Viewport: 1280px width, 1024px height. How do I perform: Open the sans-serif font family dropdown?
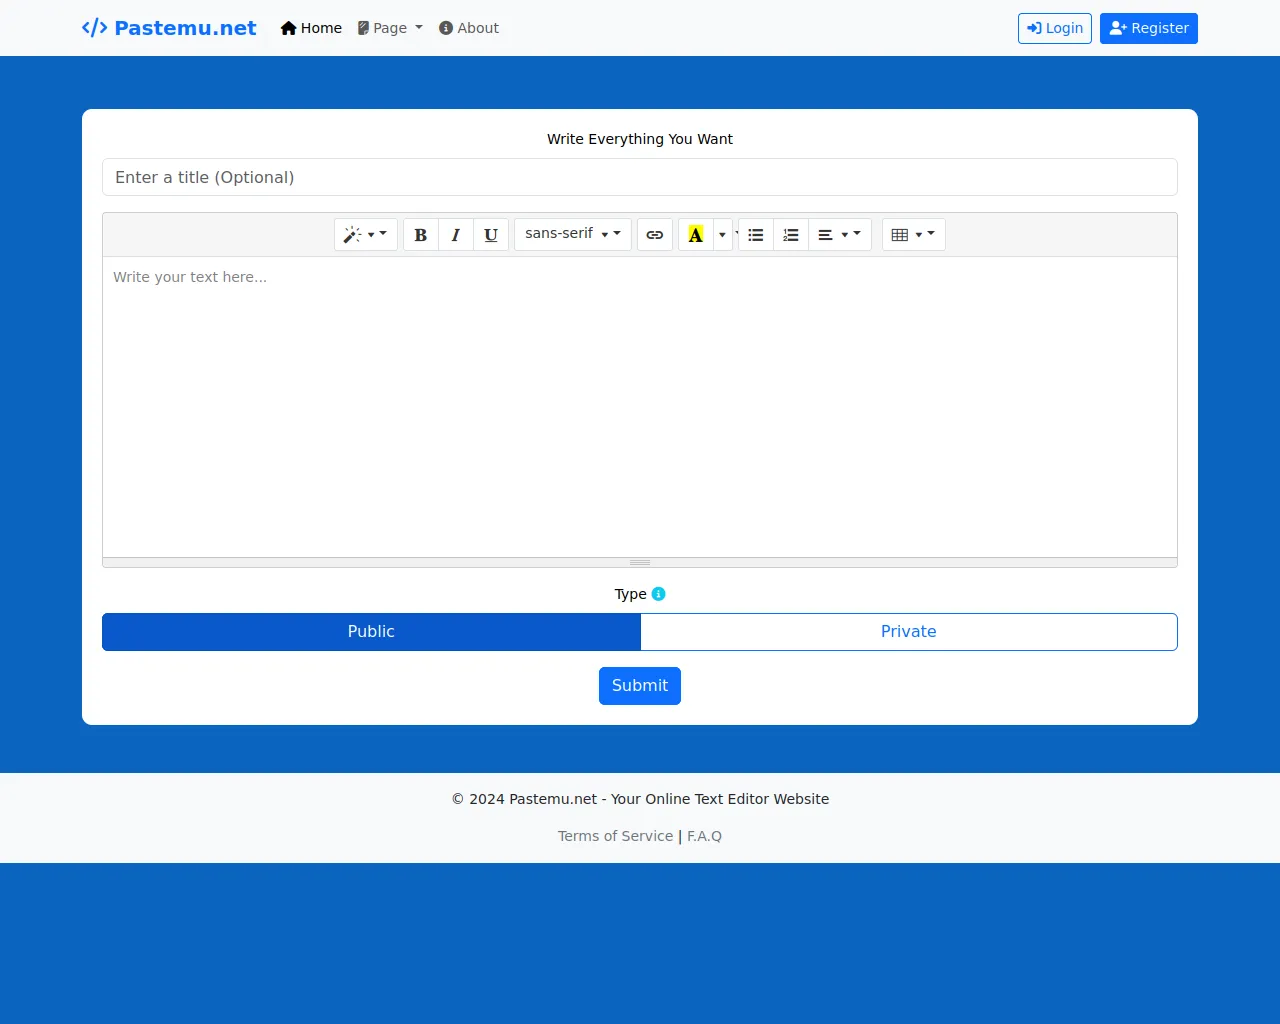point(572,235)
